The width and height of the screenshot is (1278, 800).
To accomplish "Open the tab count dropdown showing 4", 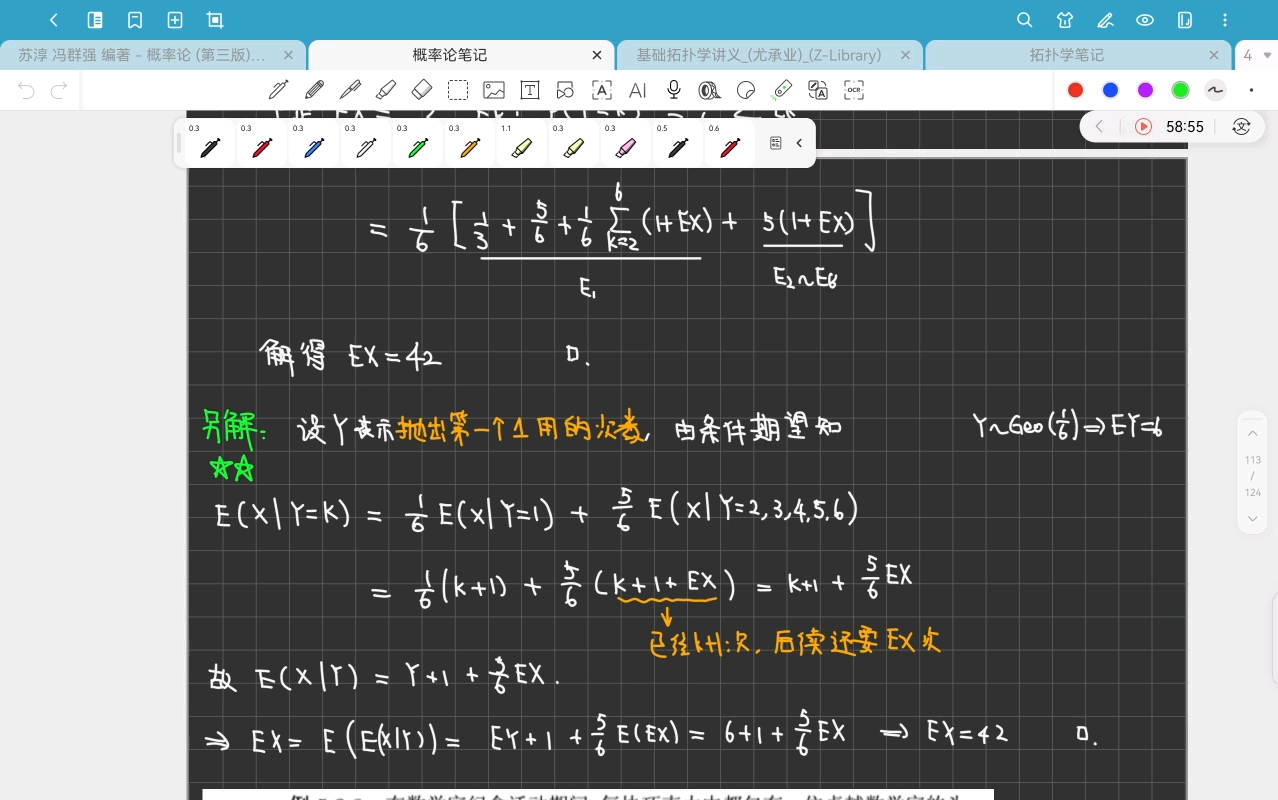I will [1257, 55].
